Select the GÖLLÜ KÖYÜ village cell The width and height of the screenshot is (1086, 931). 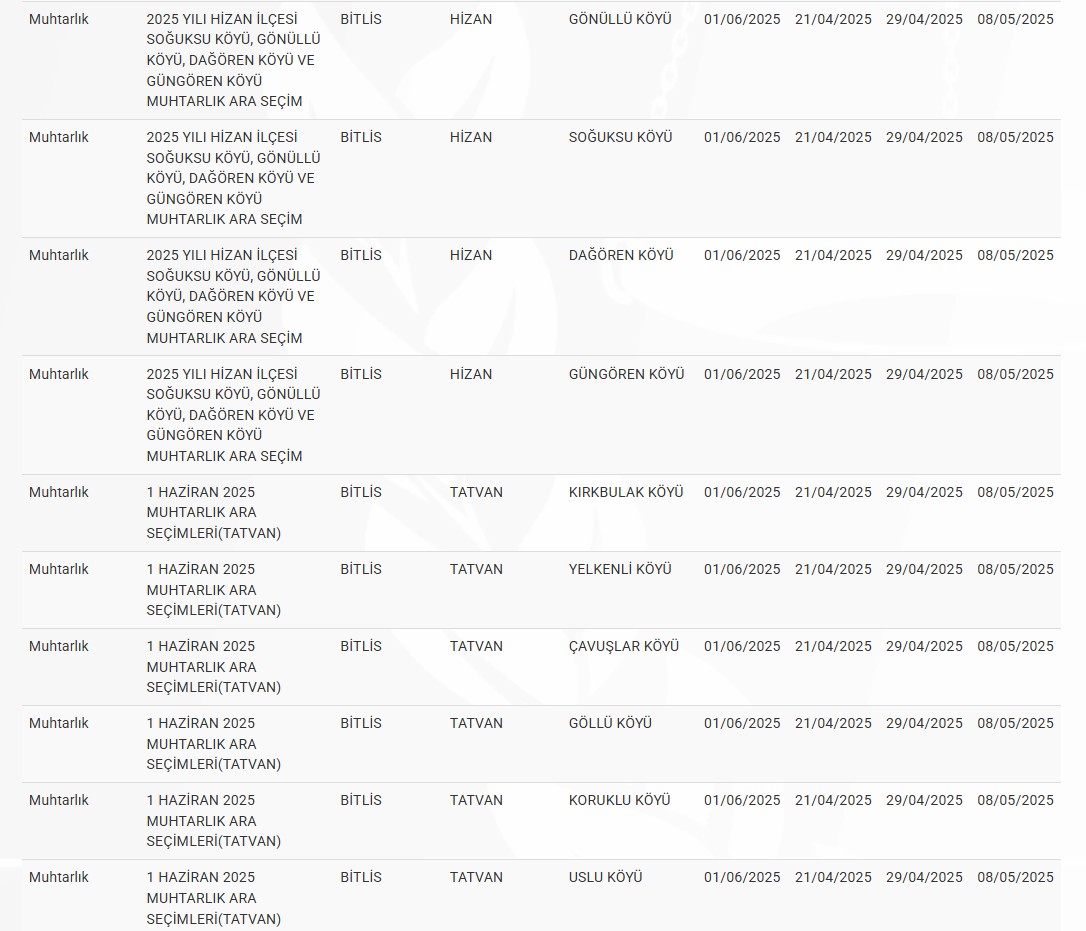tap(610, 723)
